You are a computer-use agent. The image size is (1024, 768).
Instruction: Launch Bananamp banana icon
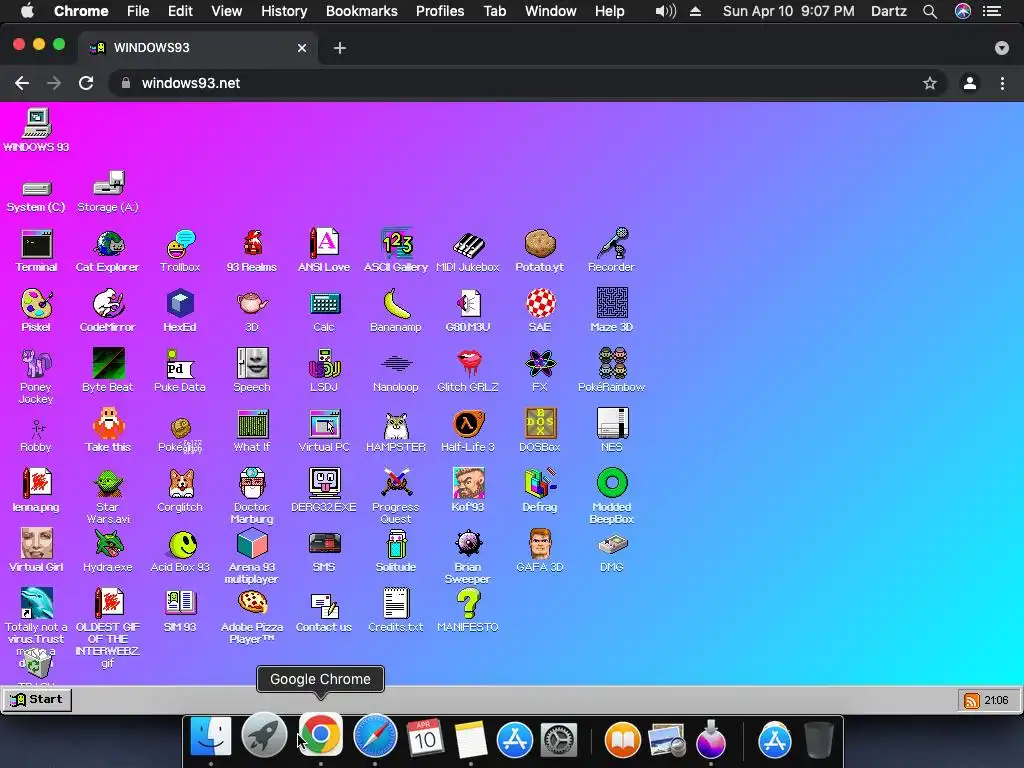(x=396, y=305)
